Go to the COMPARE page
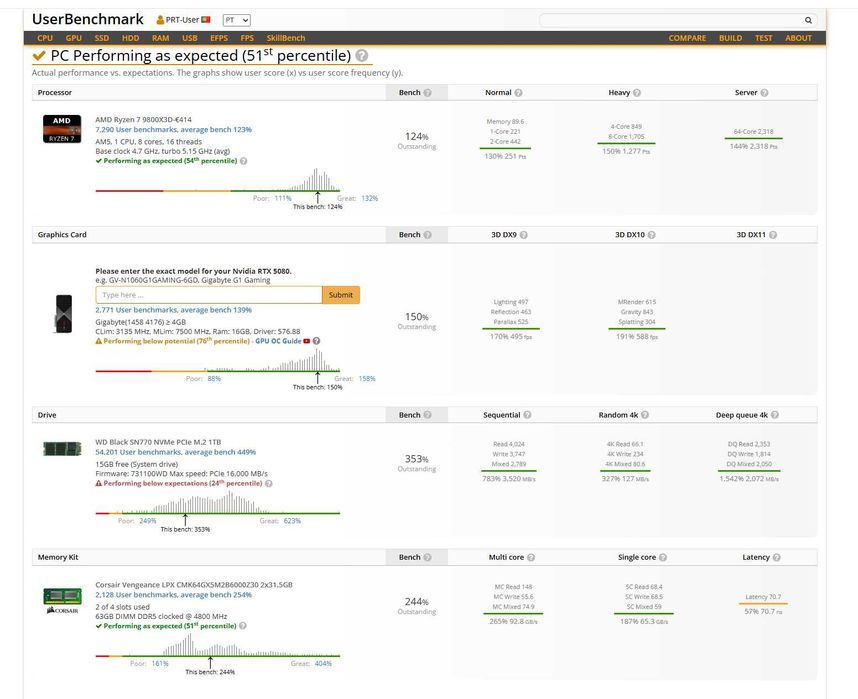Viewport: 858px width, 699px height. (687, 38)
